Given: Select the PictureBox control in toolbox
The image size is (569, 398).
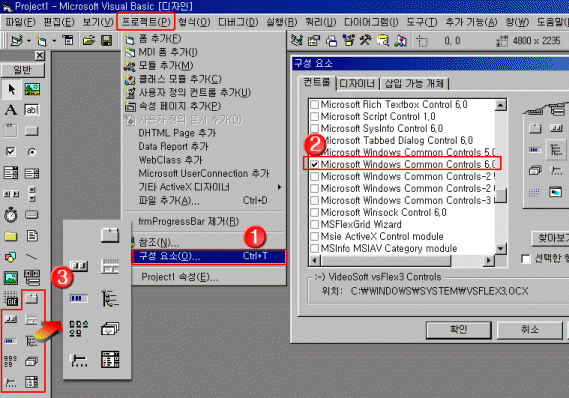Looking at the screenshot, I should point(32,89).
